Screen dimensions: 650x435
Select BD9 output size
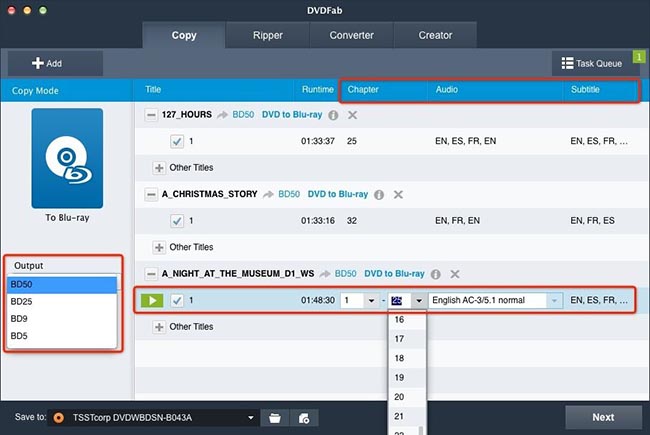coord(62,318)
